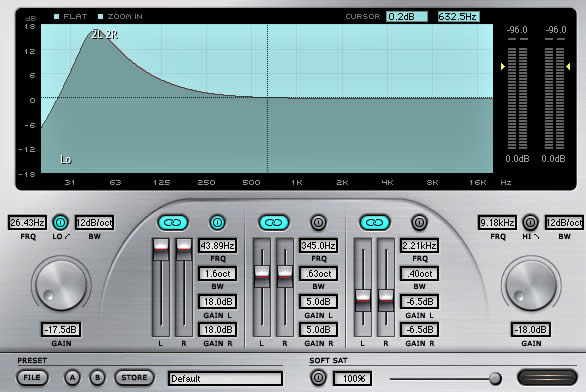
Task: Select preset slot B
Action: [98, 378]
